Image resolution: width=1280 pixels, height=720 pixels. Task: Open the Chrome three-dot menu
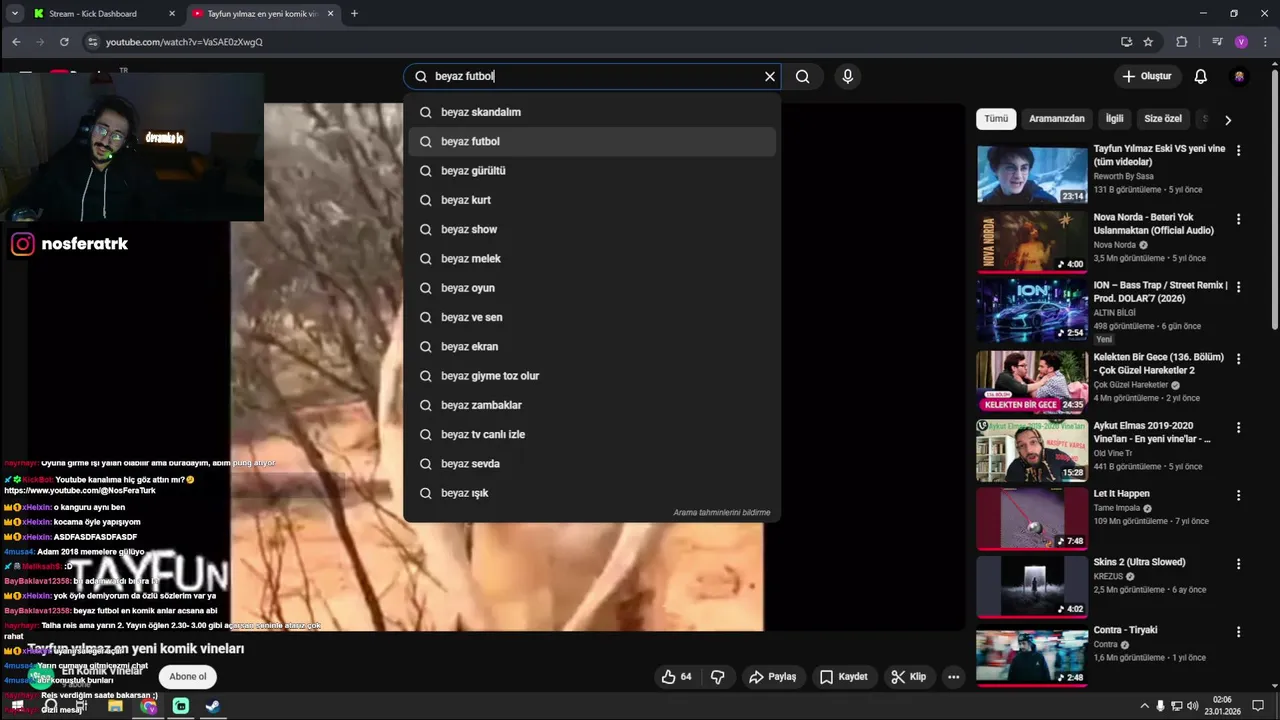coord(1264,42)
